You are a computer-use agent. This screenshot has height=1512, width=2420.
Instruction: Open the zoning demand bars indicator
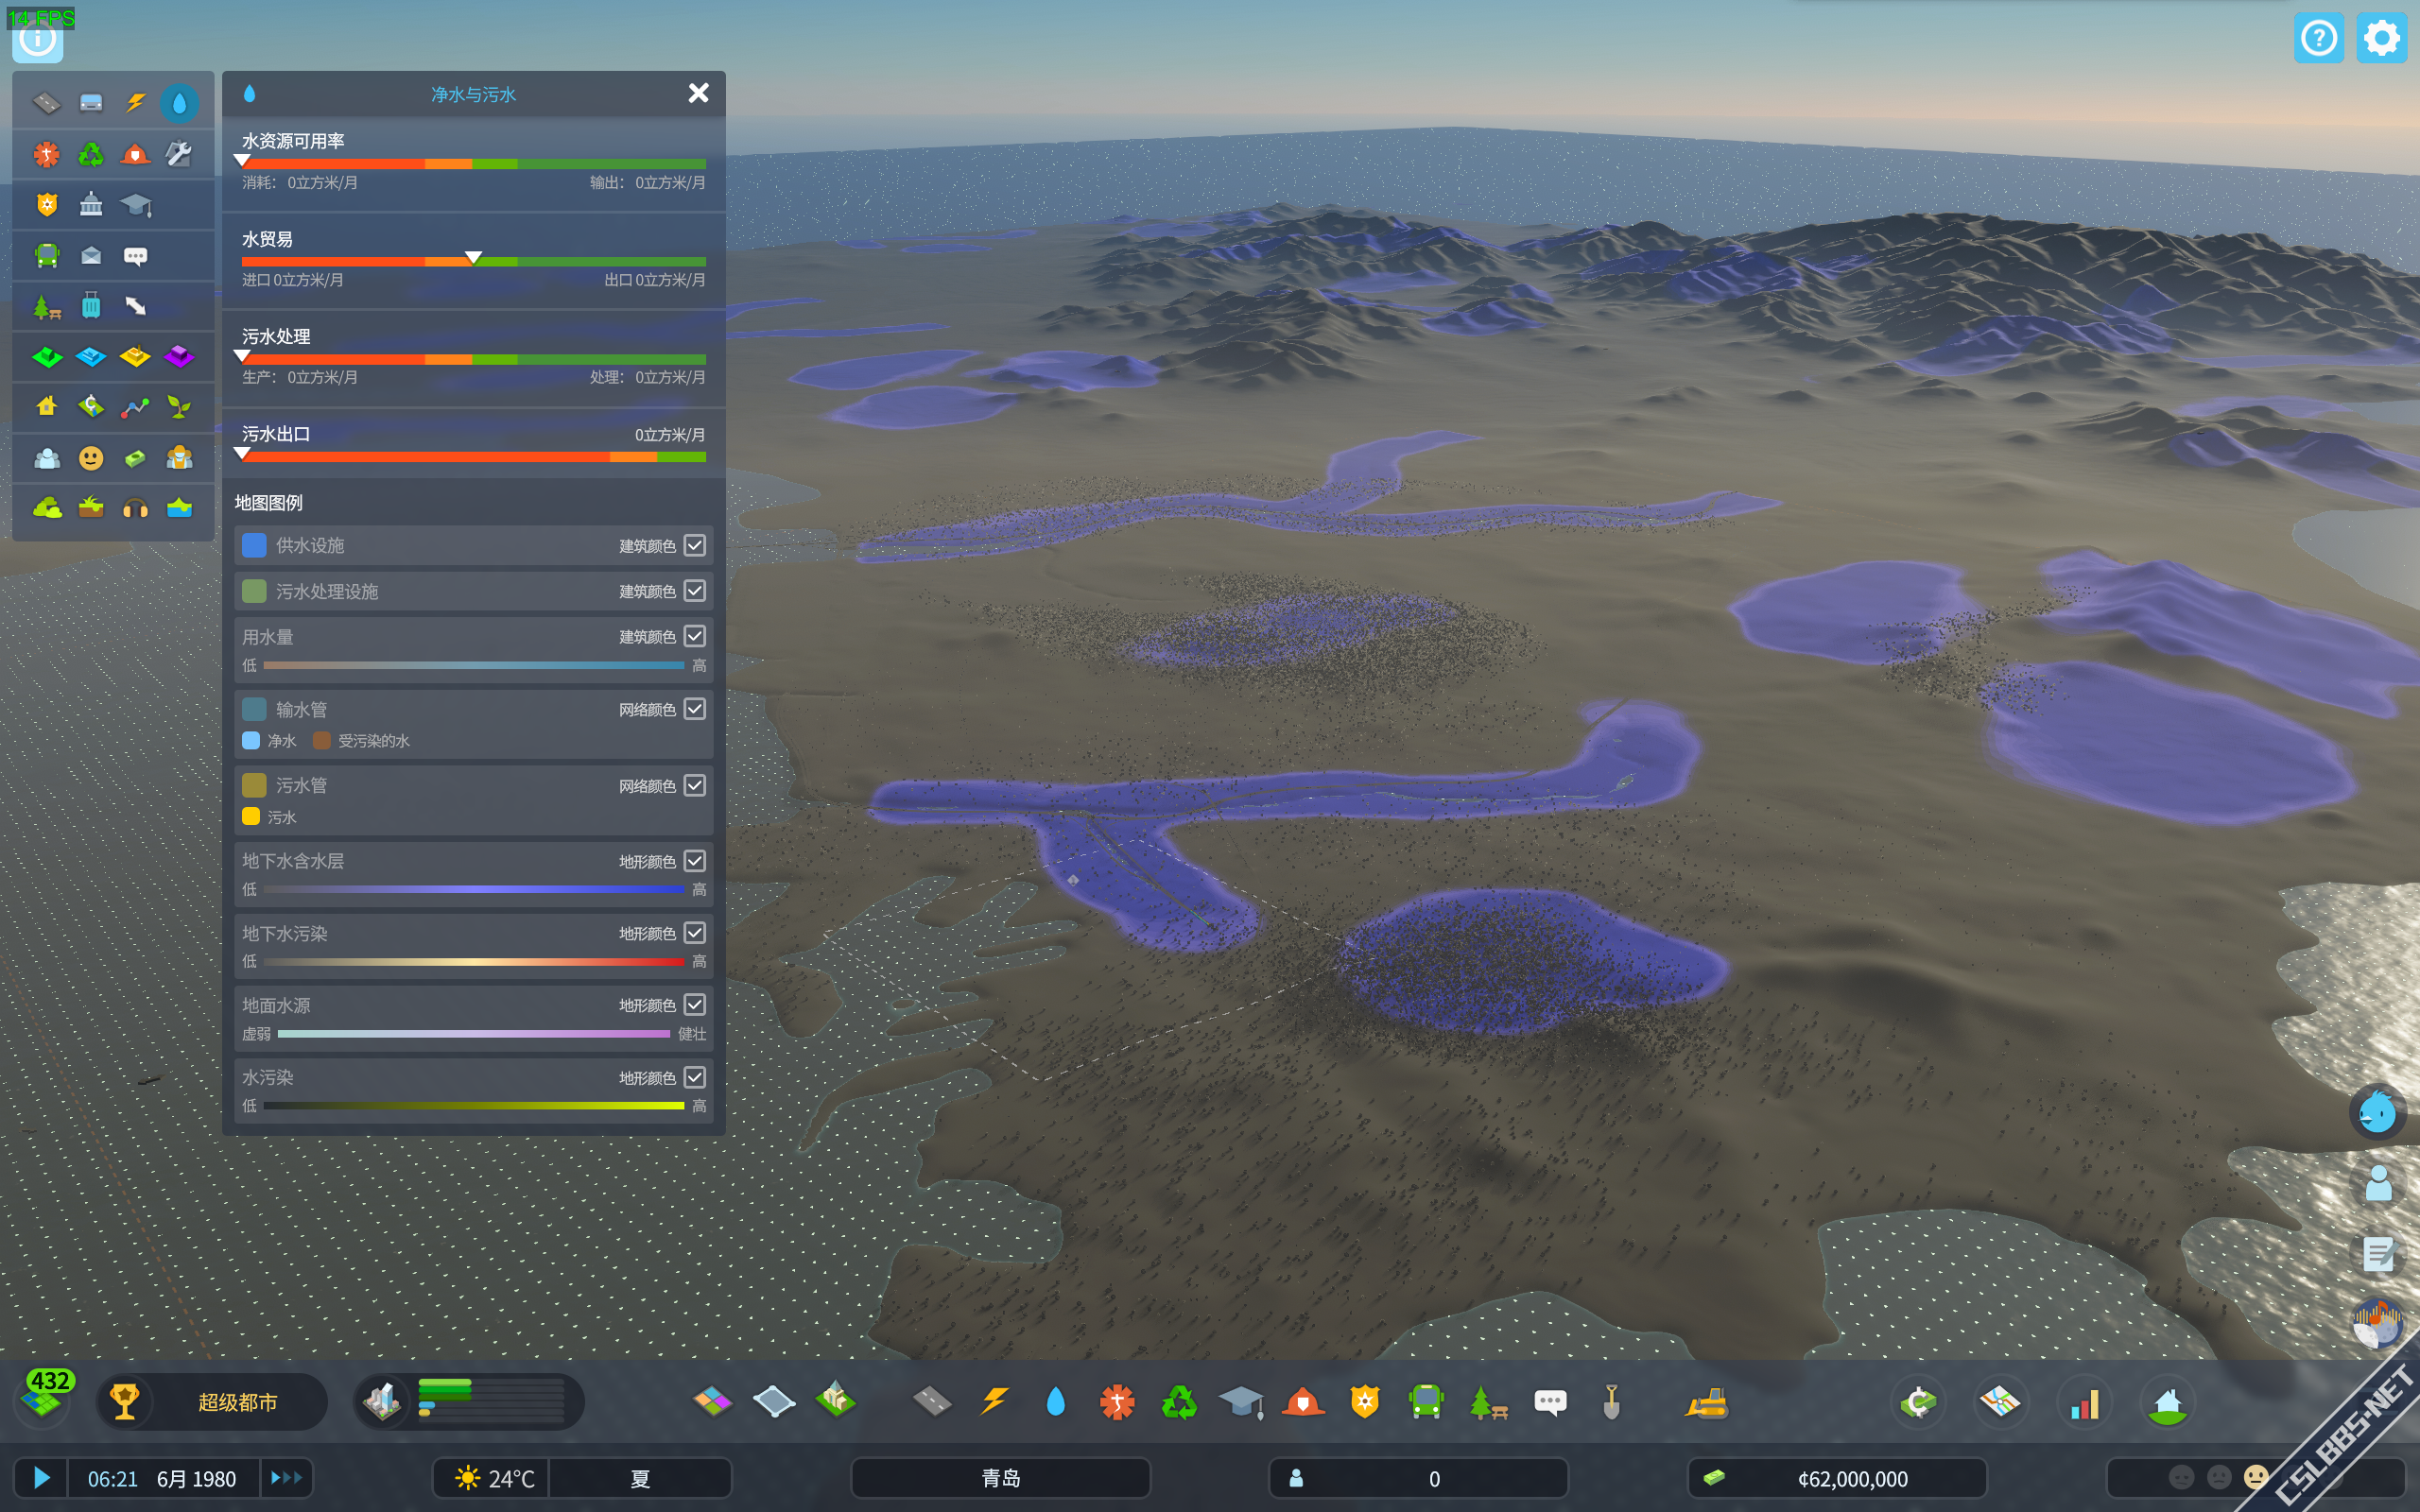[x=468, y=1402]
